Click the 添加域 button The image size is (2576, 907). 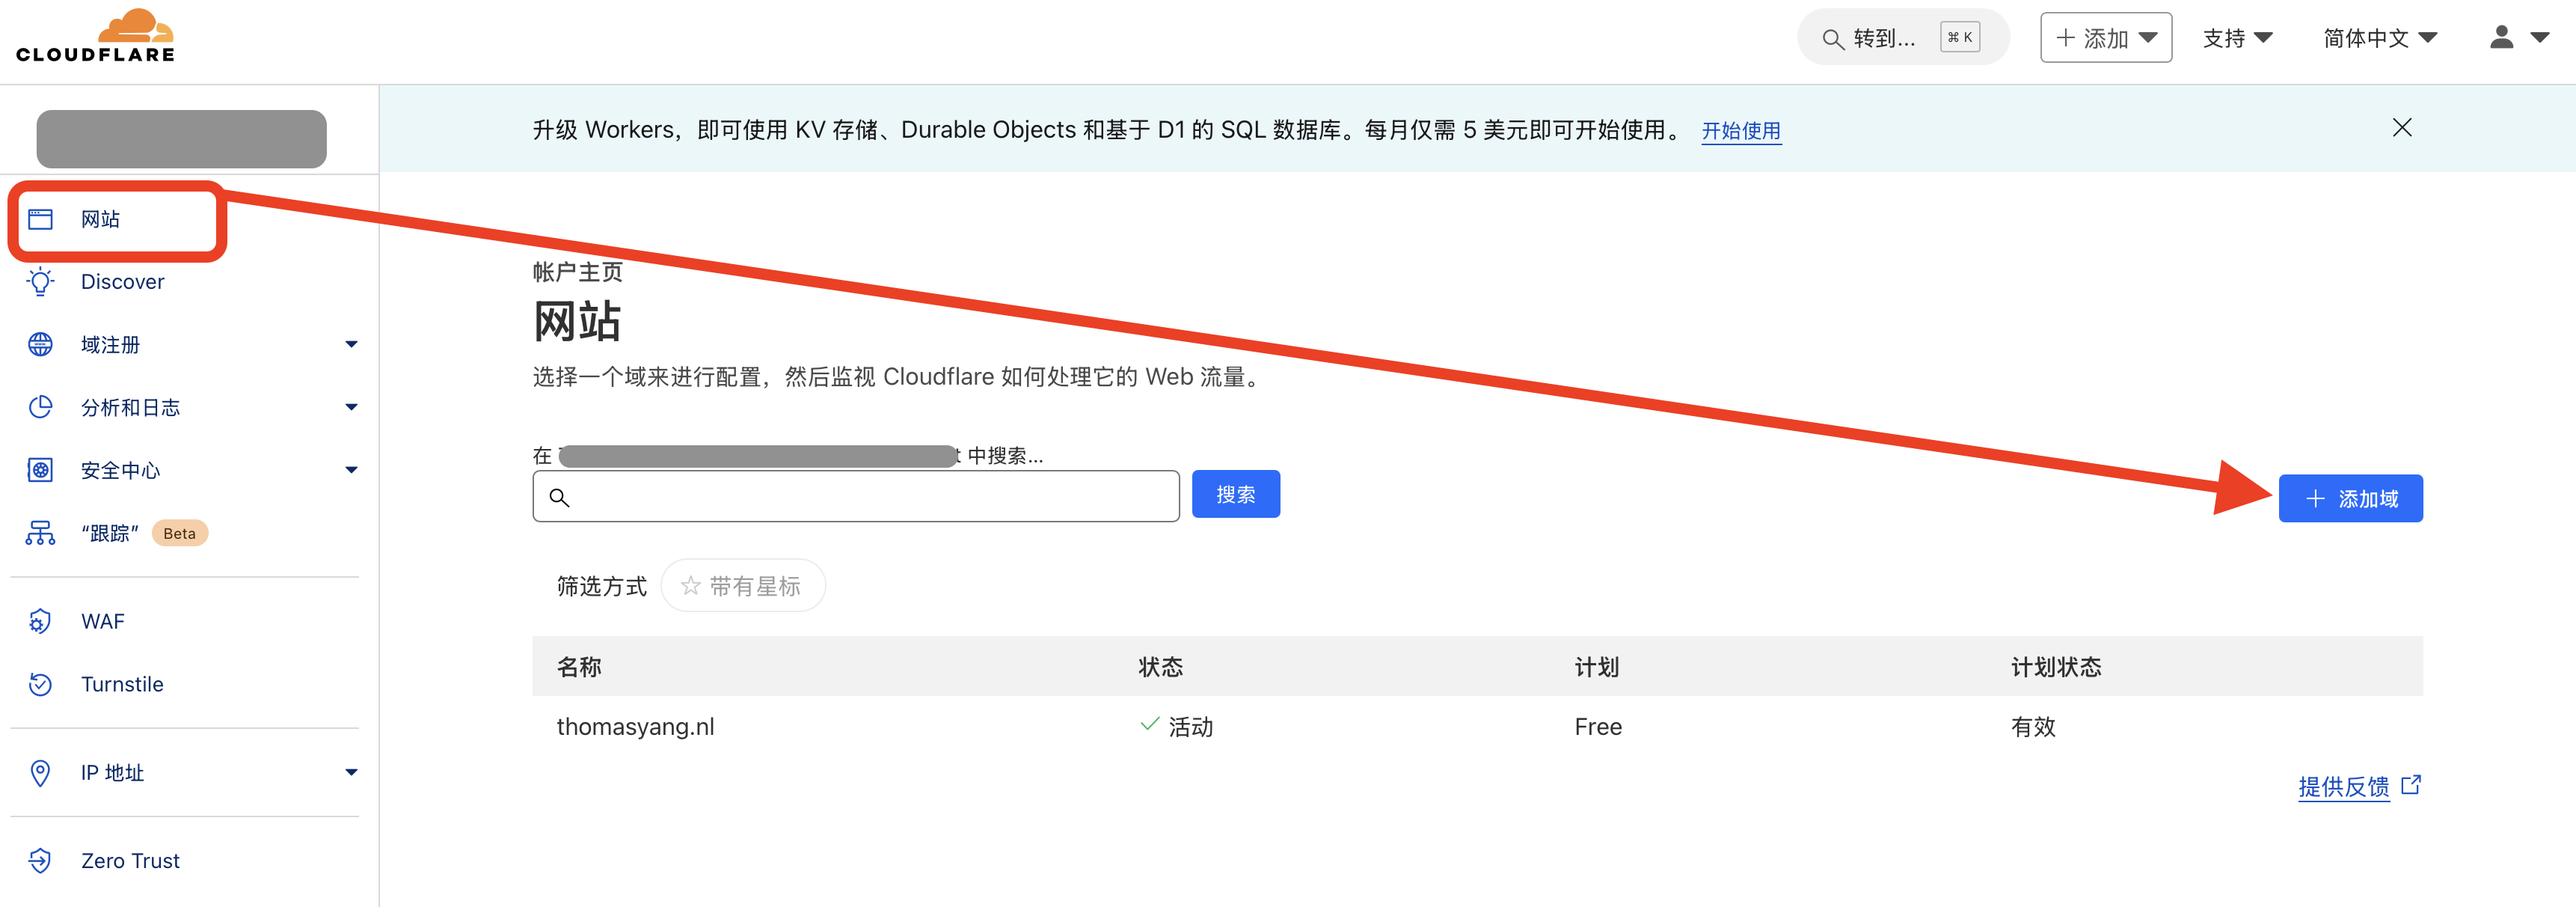[2350, 498]
